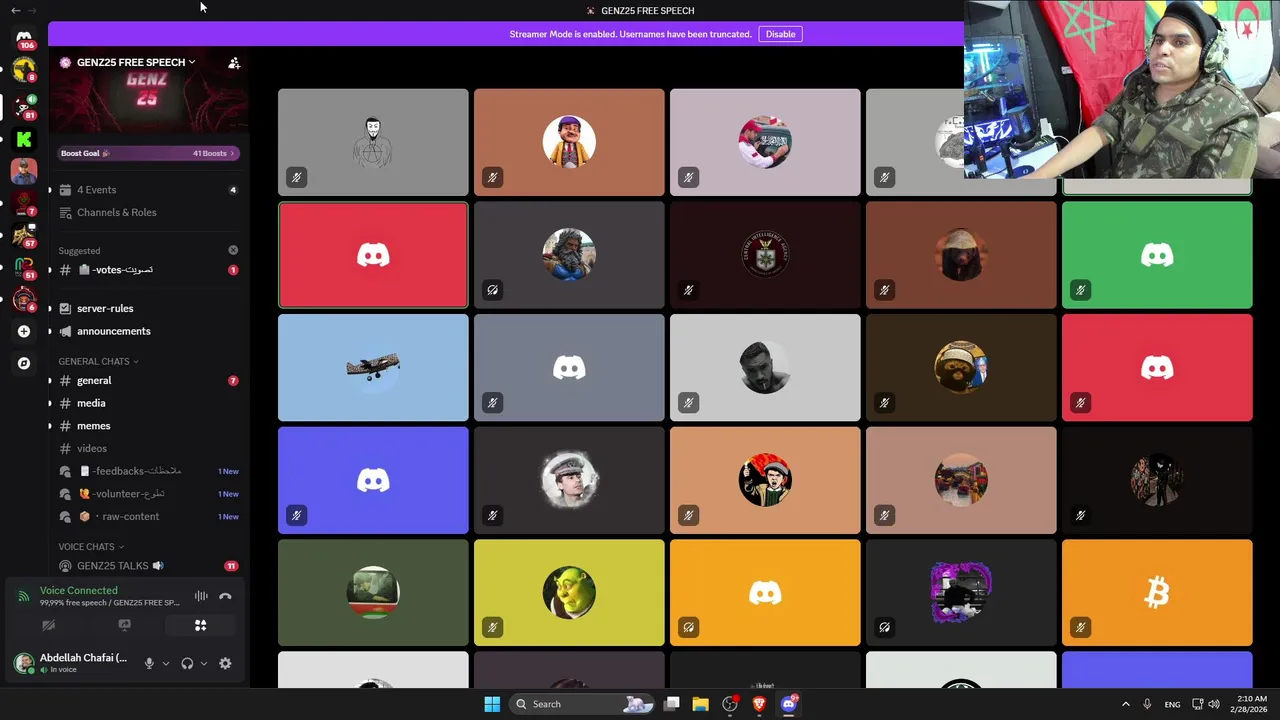Open the raw-content channel
This screenshot has height=720, width=1280.
tap(148, 516)
